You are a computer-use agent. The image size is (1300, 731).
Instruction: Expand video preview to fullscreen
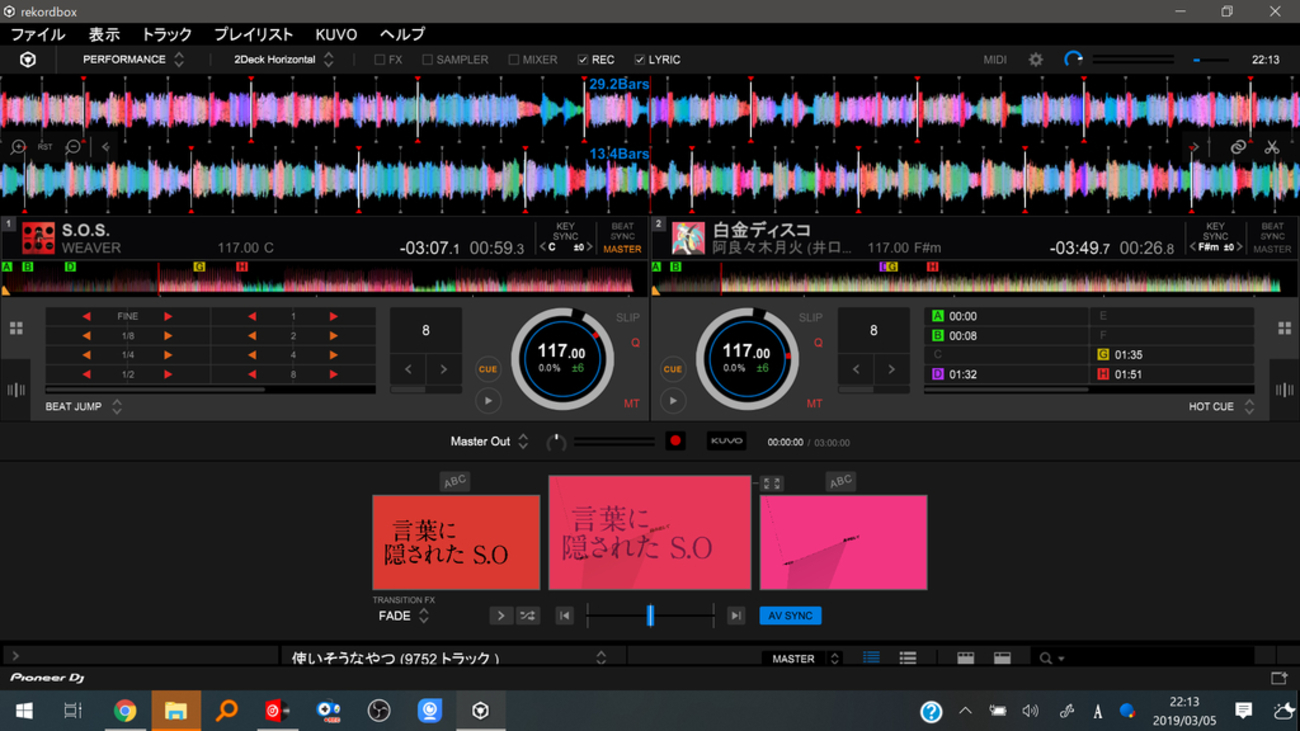pos(772,483)
